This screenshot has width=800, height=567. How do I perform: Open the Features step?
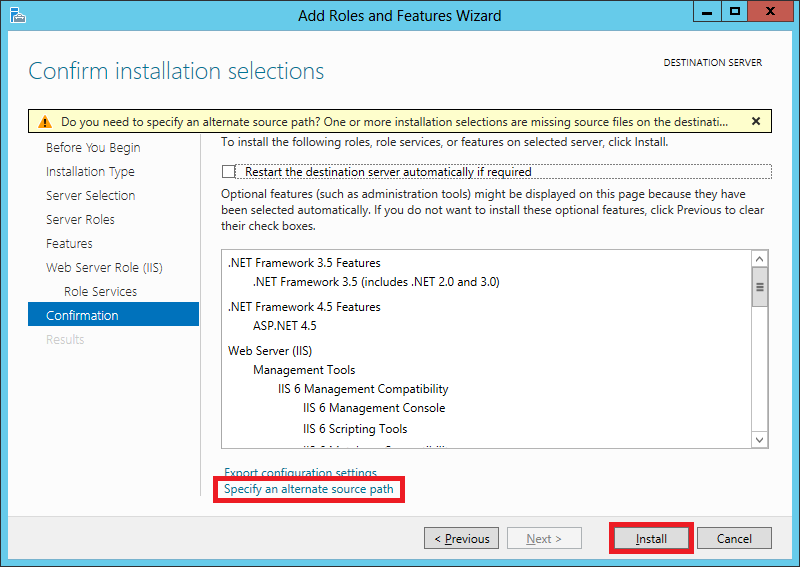click(69, 243)
